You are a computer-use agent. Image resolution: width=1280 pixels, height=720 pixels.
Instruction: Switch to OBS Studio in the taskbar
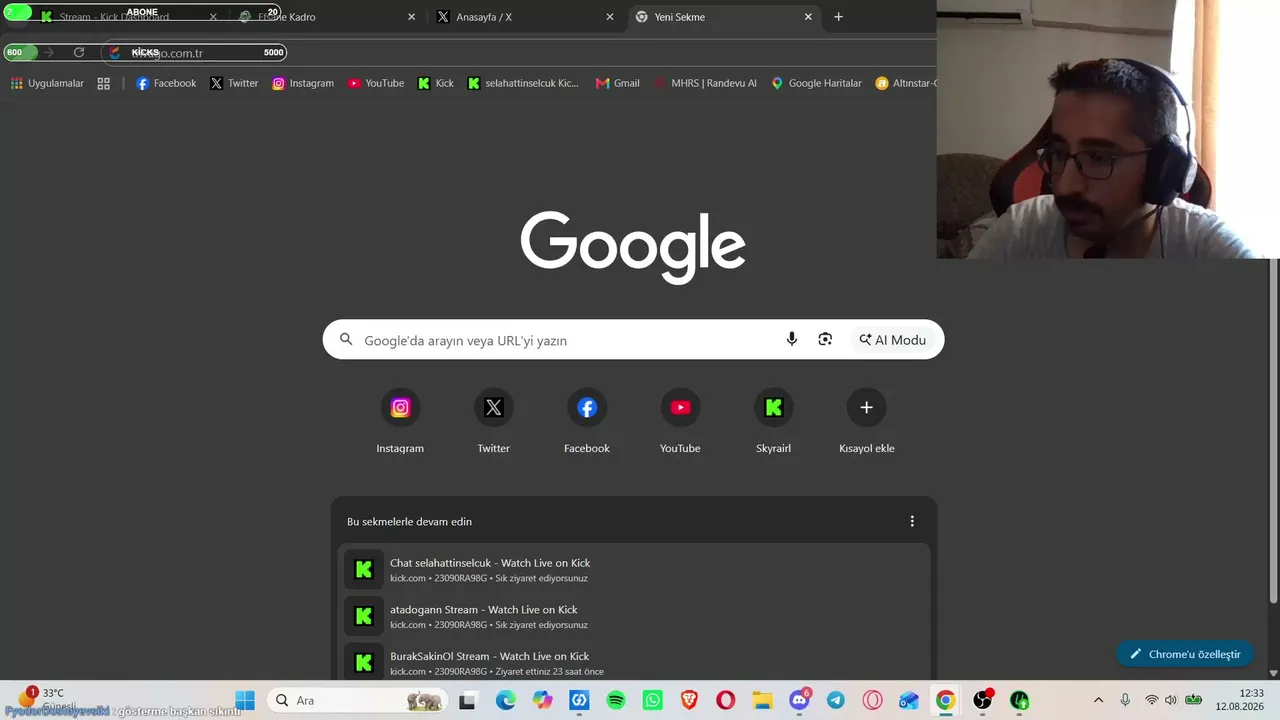point(983,700)
